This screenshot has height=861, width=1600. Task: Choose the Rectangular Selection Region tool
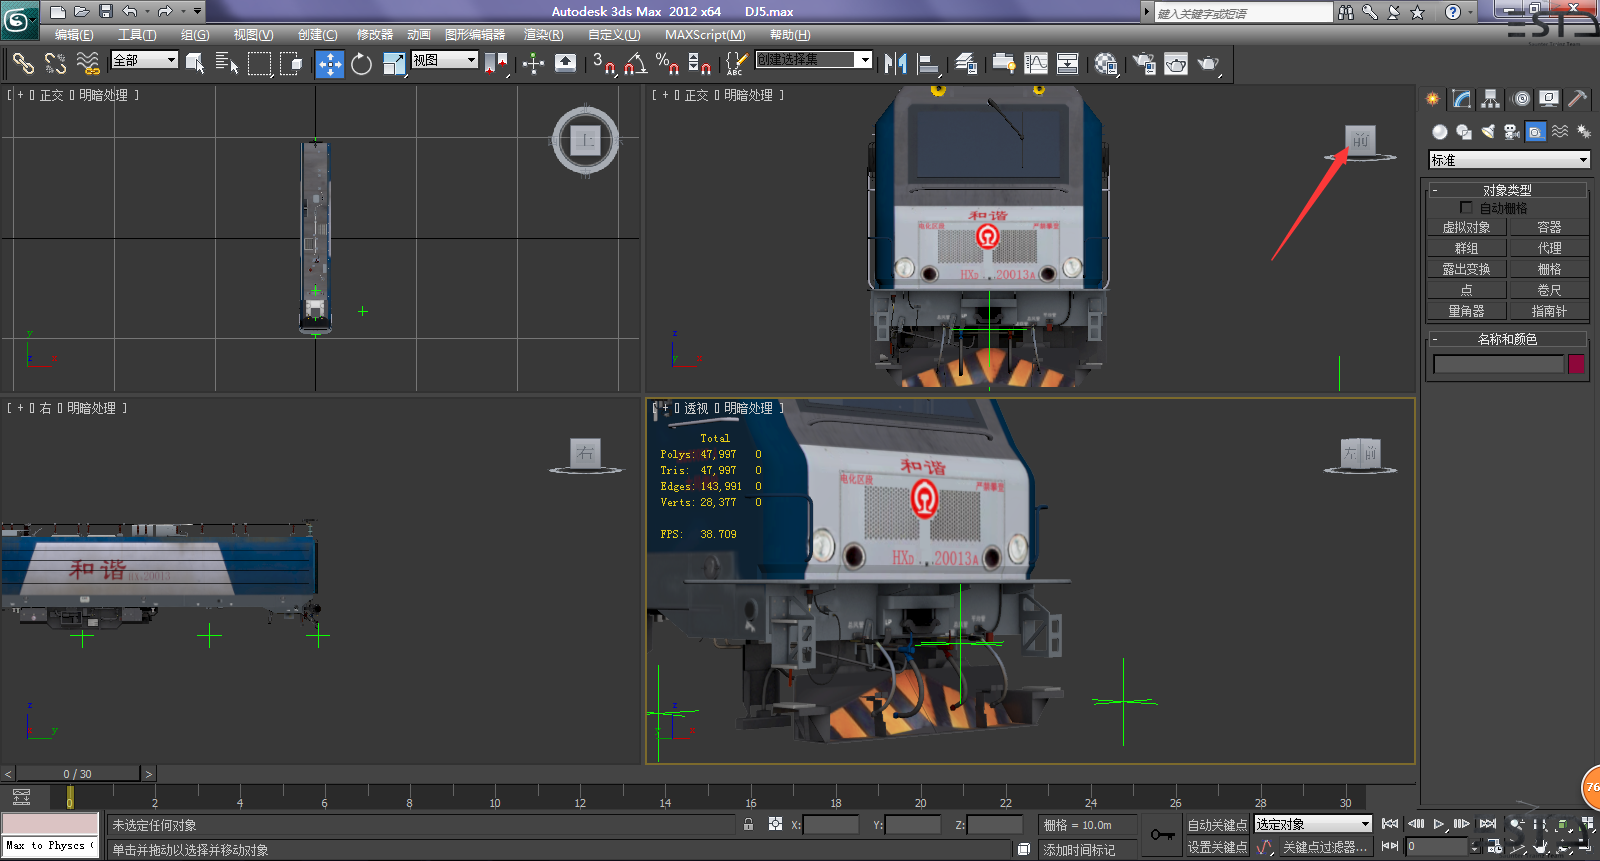[x=259, y=64]
